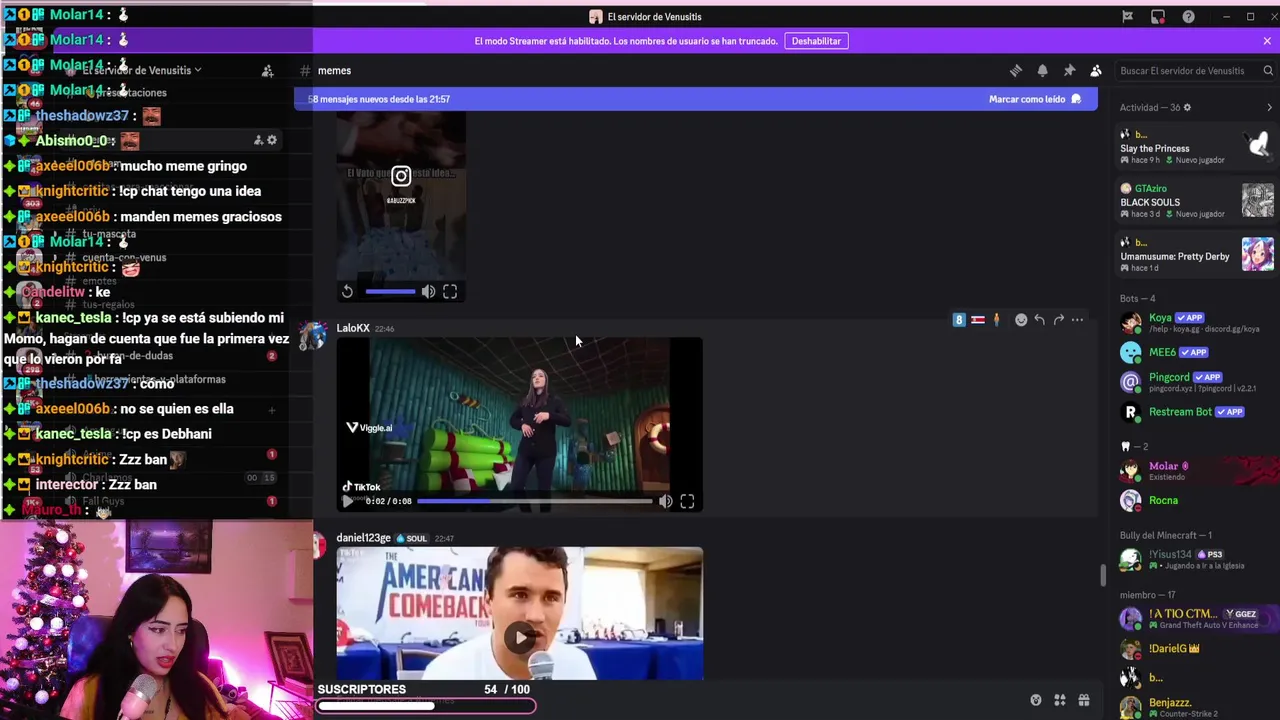The width and height of the screenshot is (1280, 720).
Task: Open the Discord help question mark icon
Action: 1188,17
